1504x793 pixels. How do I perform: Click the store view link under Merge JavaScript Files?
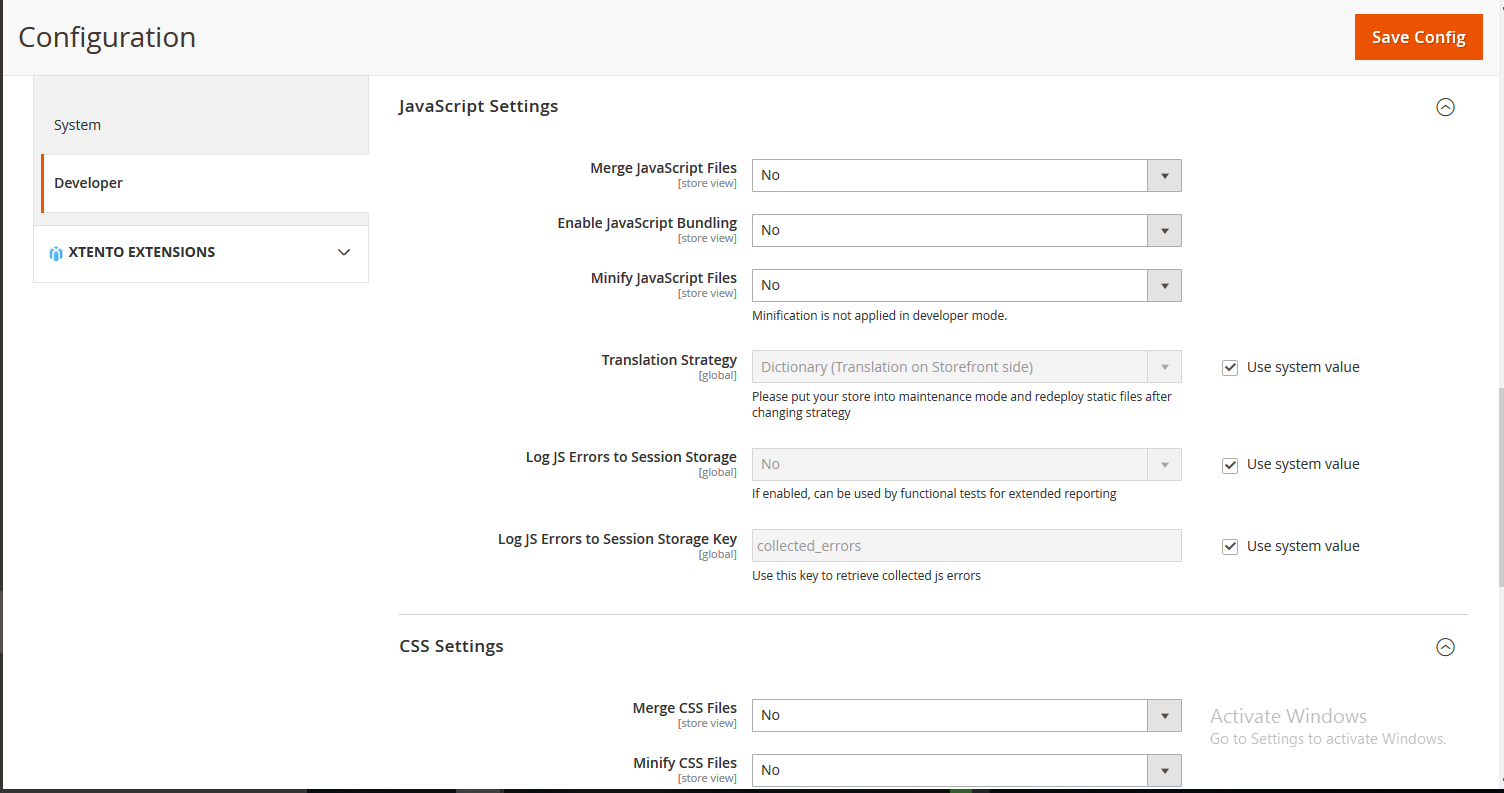[x=707, y=183]
